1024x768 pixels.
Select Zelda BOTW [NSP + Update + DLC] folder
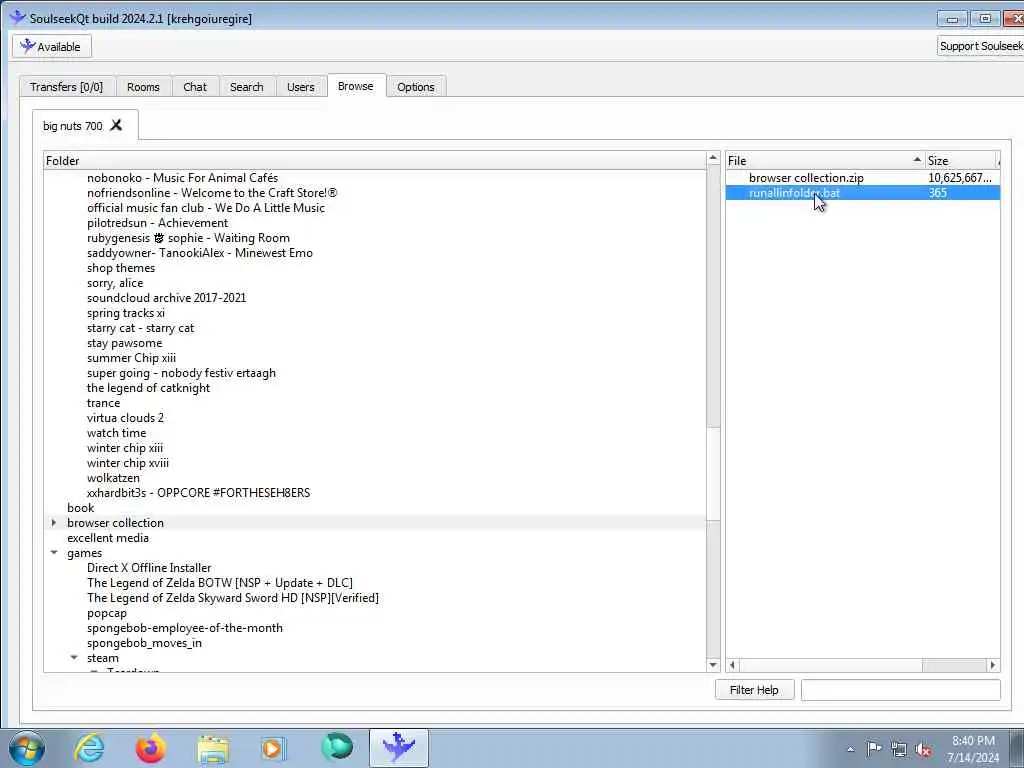point(219,583)
